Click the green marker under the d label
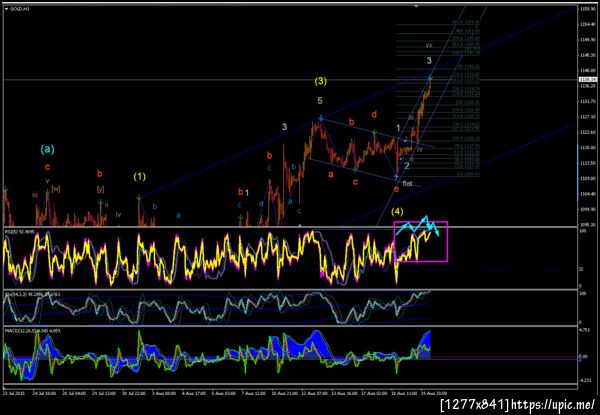 (x=375, y=132)
